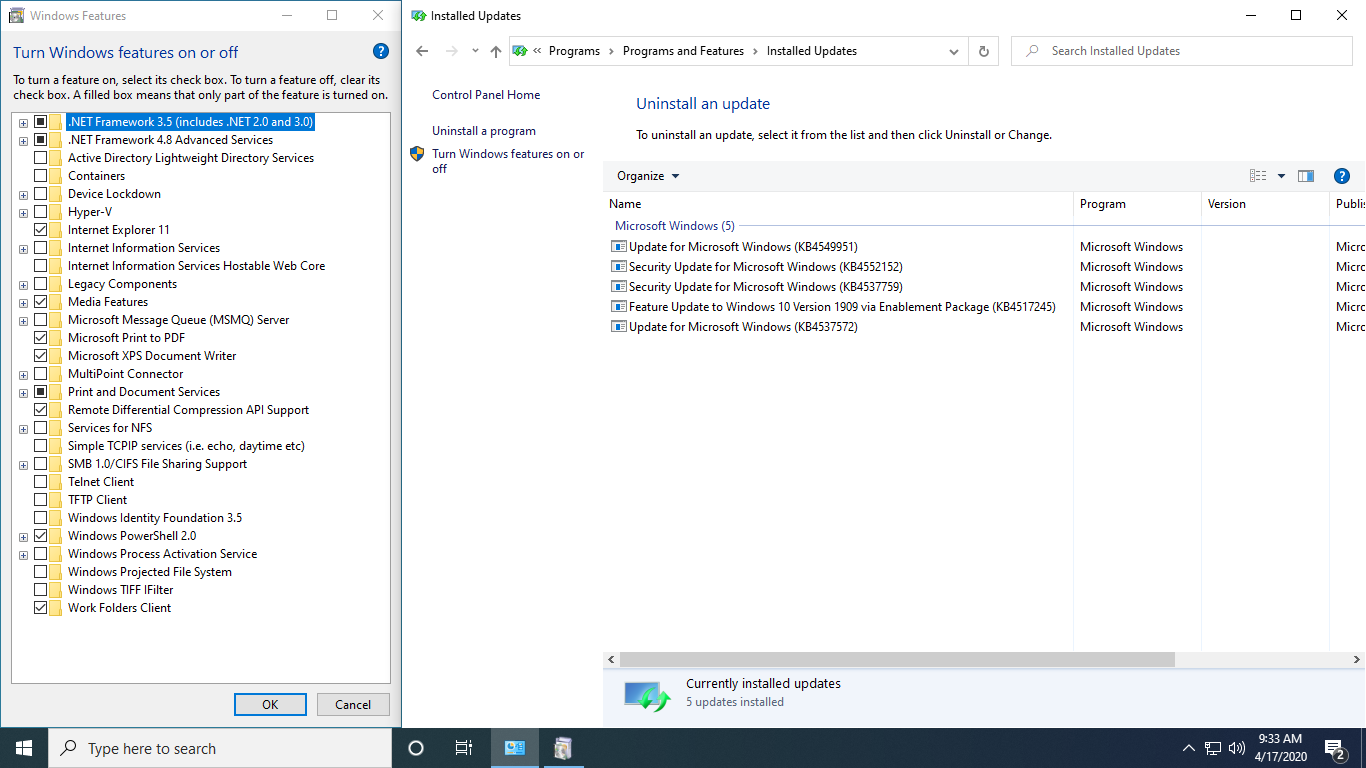Click the Control Panel taskbar icon
The image size is (1366, 768).
pyautogui.click(x=515, y=748)
